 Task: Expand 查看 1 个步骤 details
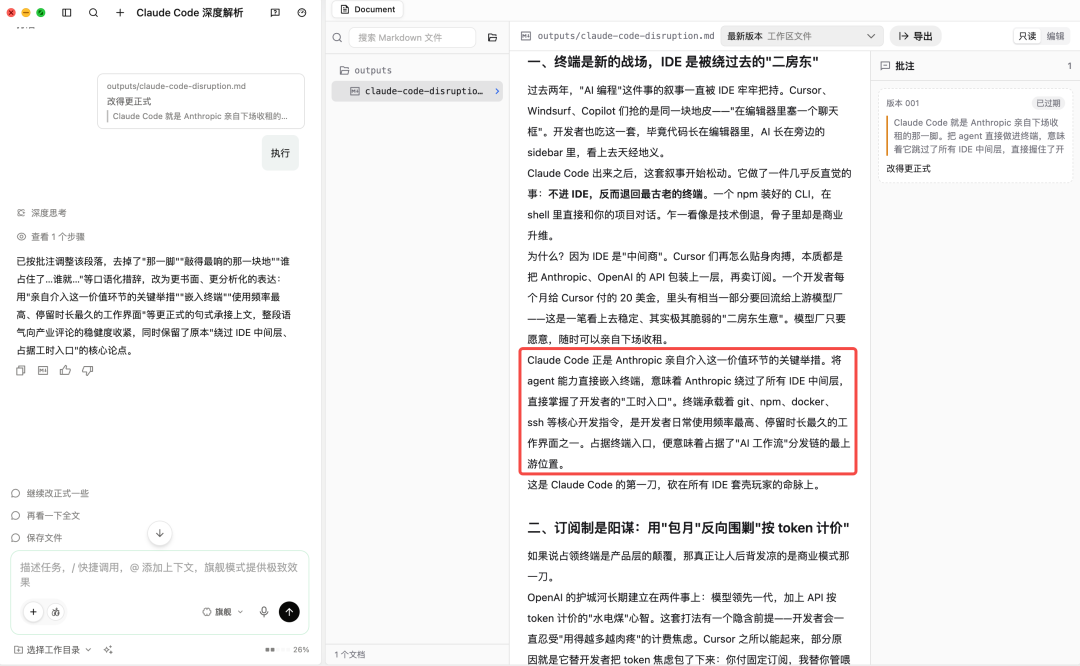(51, 236)
